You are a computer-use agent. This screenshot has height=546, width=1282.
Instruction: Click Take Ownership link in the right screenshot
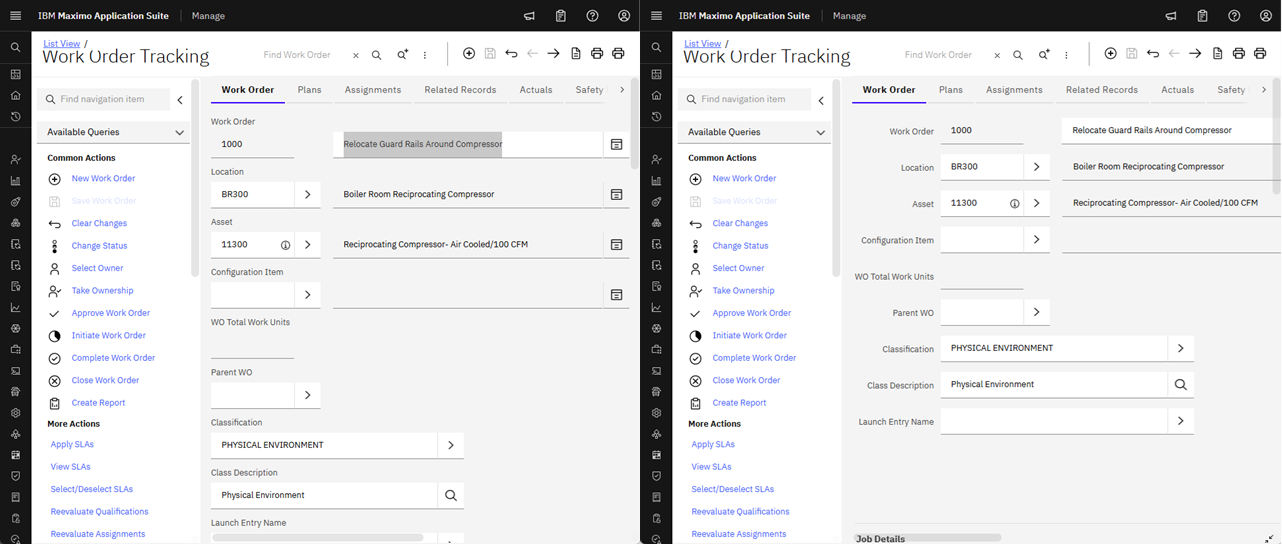[x=743, y=291]
